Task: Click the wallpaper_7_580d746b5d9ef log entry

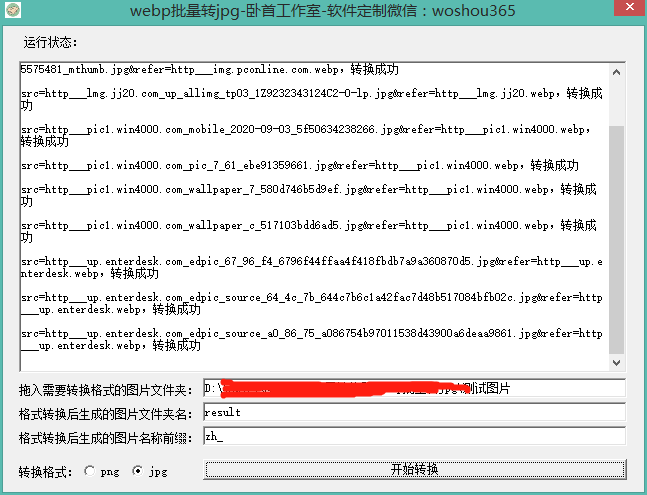Action: coord(309,196)
